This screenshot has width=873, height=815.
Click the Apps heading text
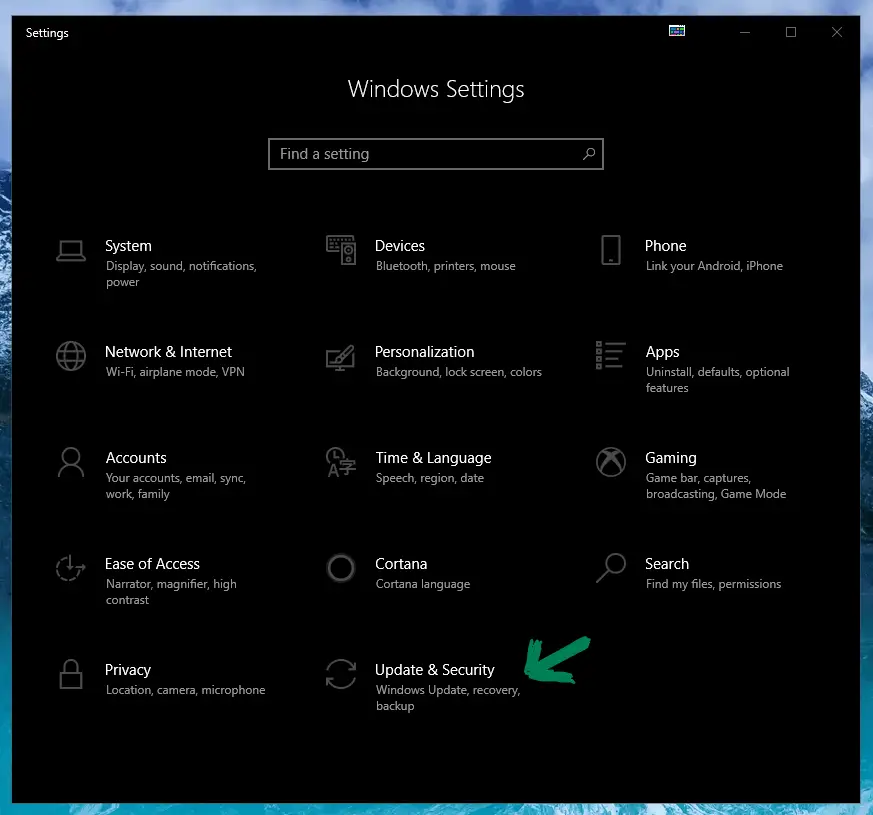tap(663, 352)
